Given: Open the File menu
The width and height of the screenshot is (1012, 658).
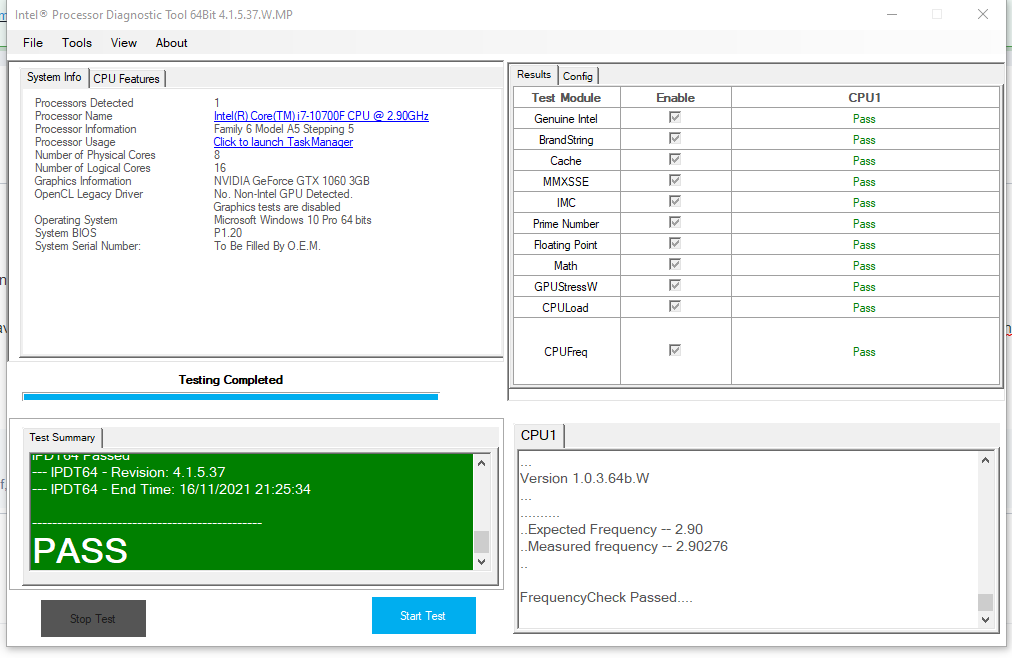Looking at the screenshot, I should tap(33, 43).
